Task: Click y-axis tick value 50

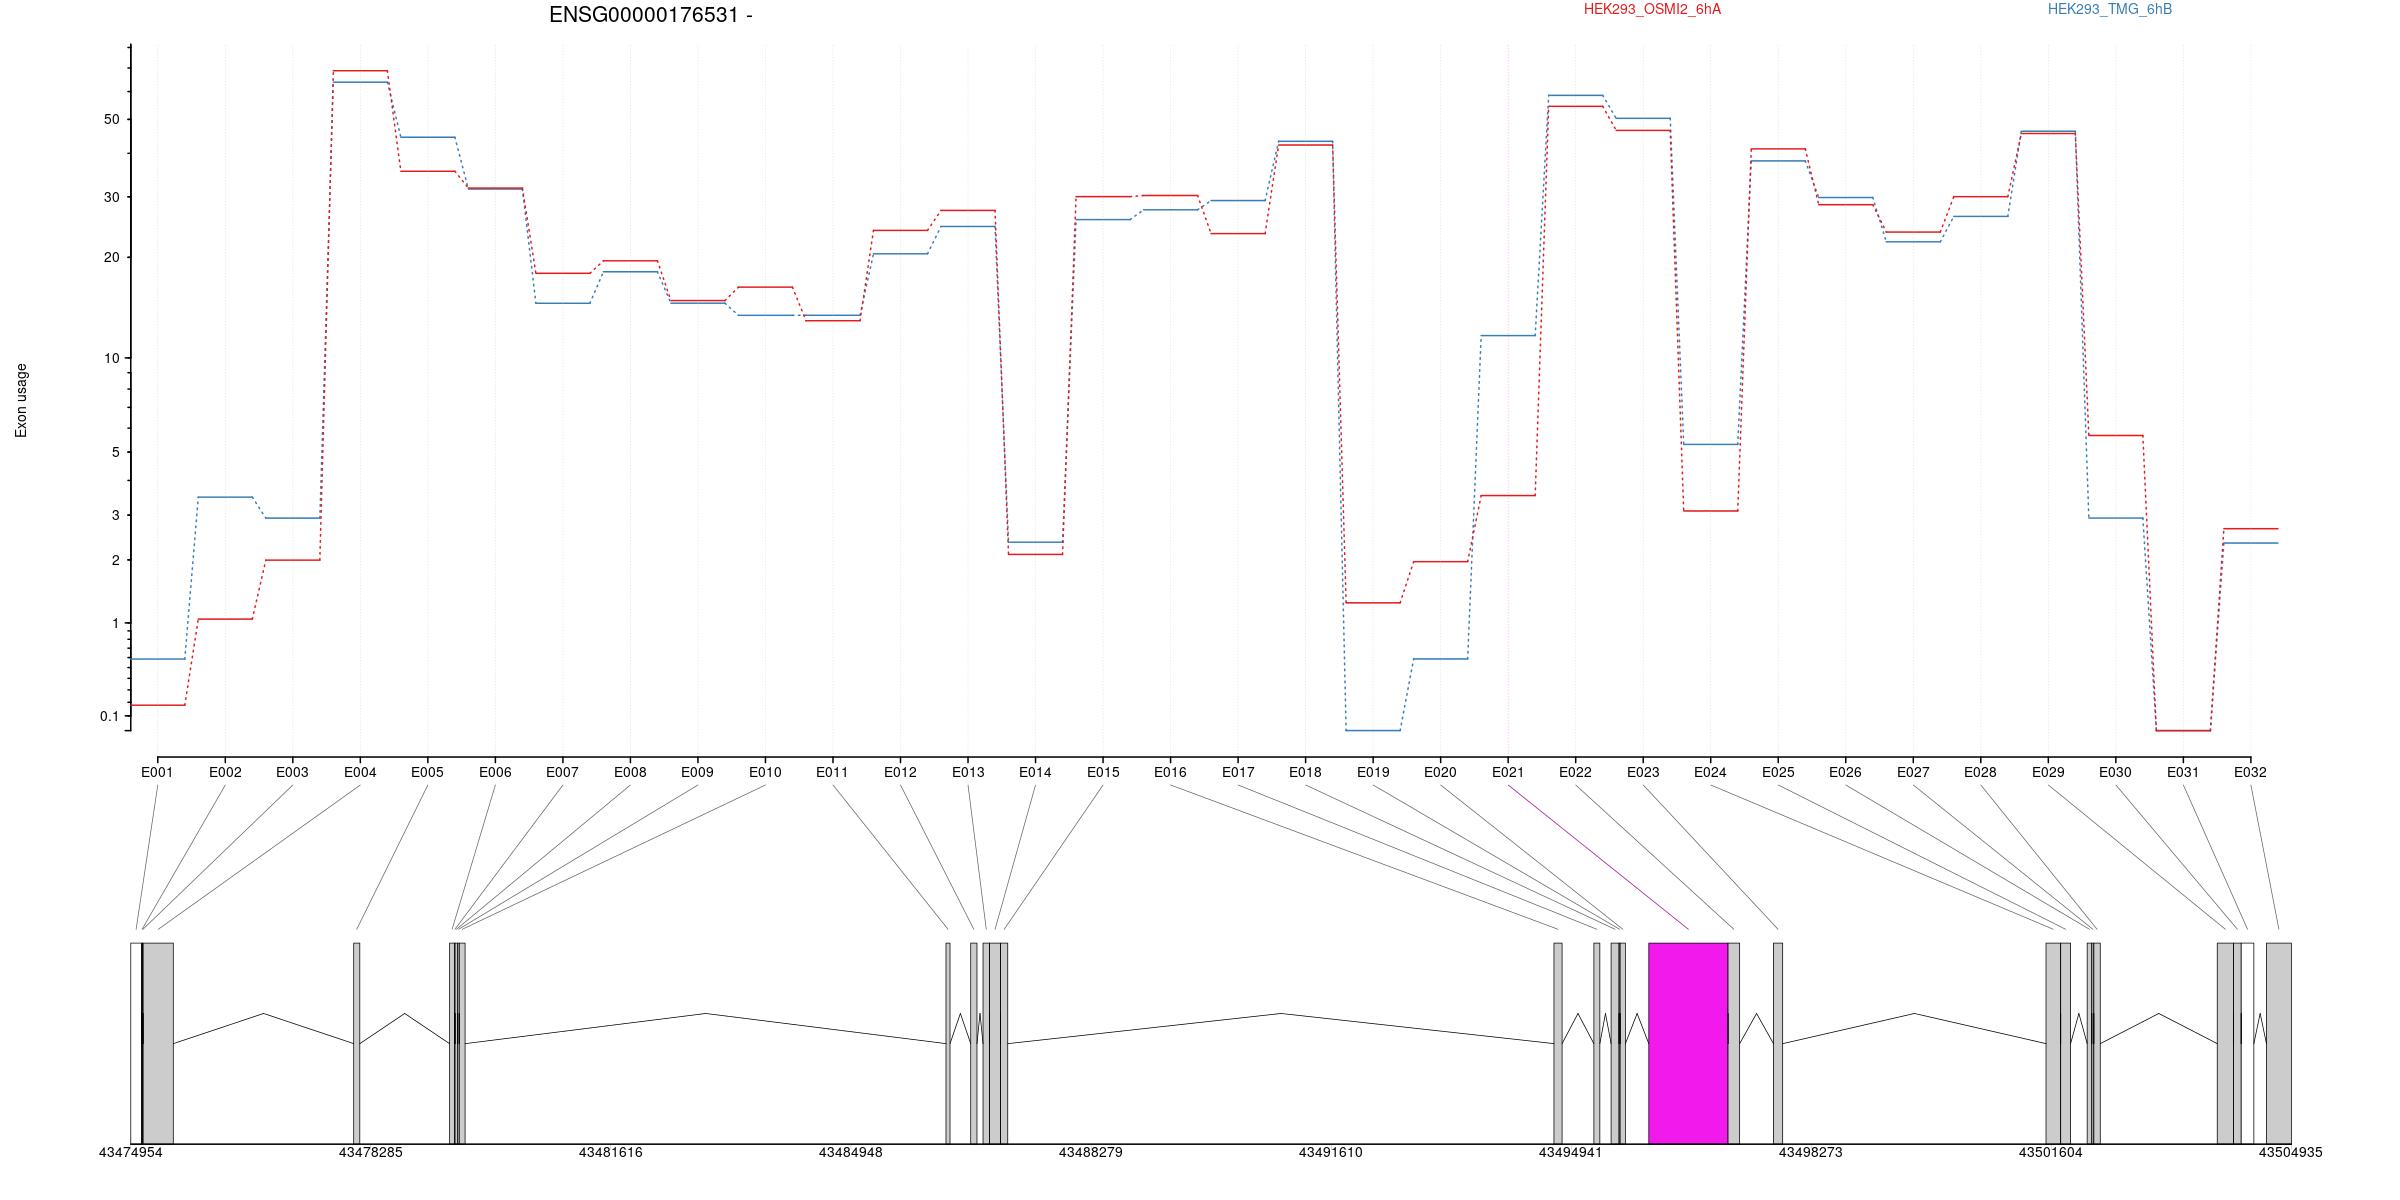Action: point(111,120)
